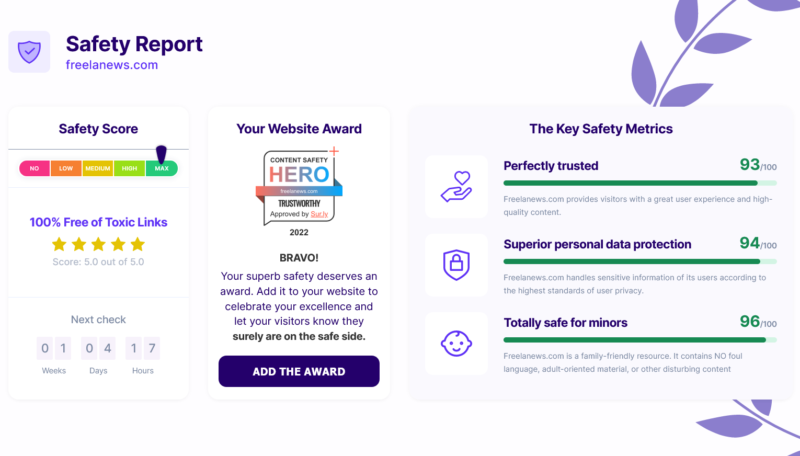
Task: Click the safety score marker pin
Action: pyautogui.click(x=161, y=155)
